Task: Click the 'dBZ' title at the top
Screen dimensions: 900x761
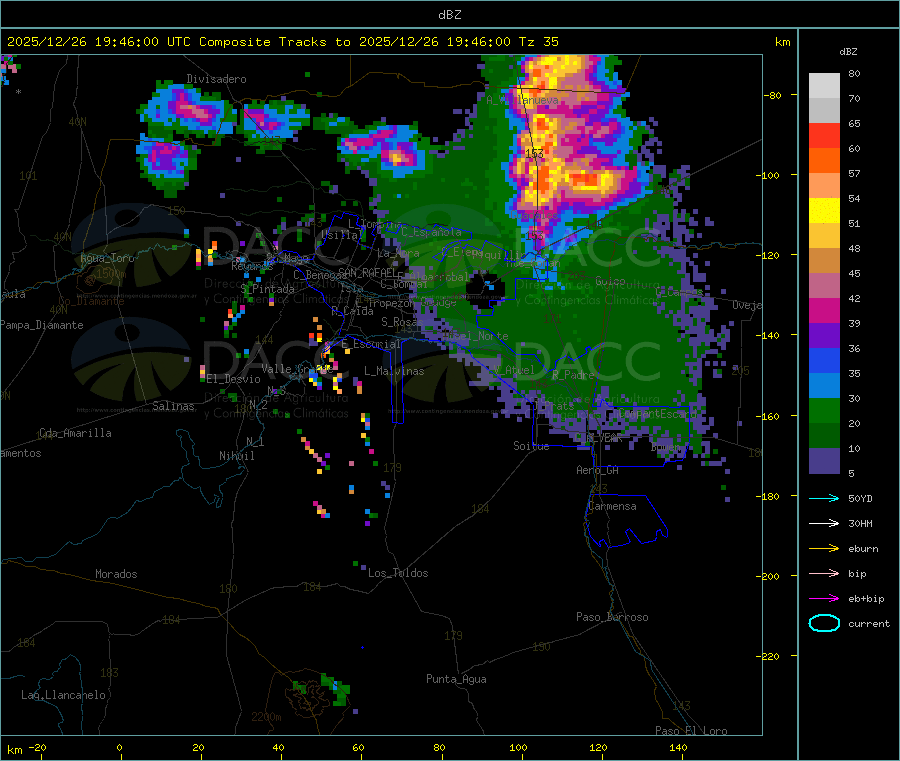Action: coord(449,15)
